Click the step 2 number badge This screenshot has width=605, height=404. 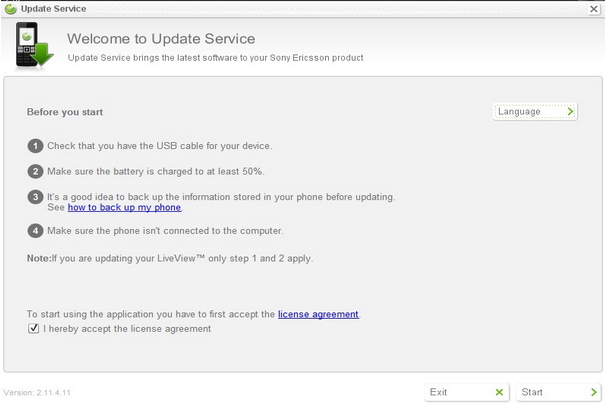coord(35,171)
